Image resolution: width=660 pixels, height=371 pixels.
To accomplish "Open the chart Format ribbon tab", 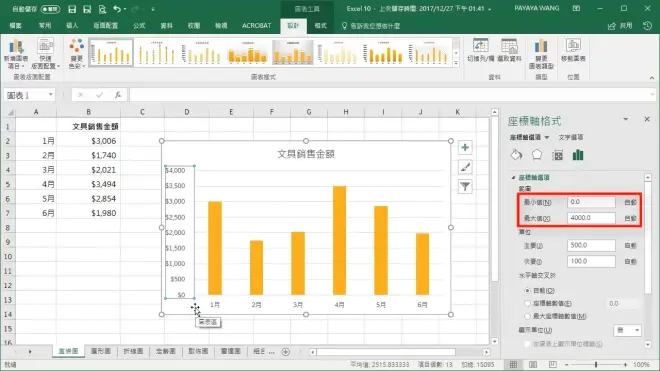I will tap(320, 26).
